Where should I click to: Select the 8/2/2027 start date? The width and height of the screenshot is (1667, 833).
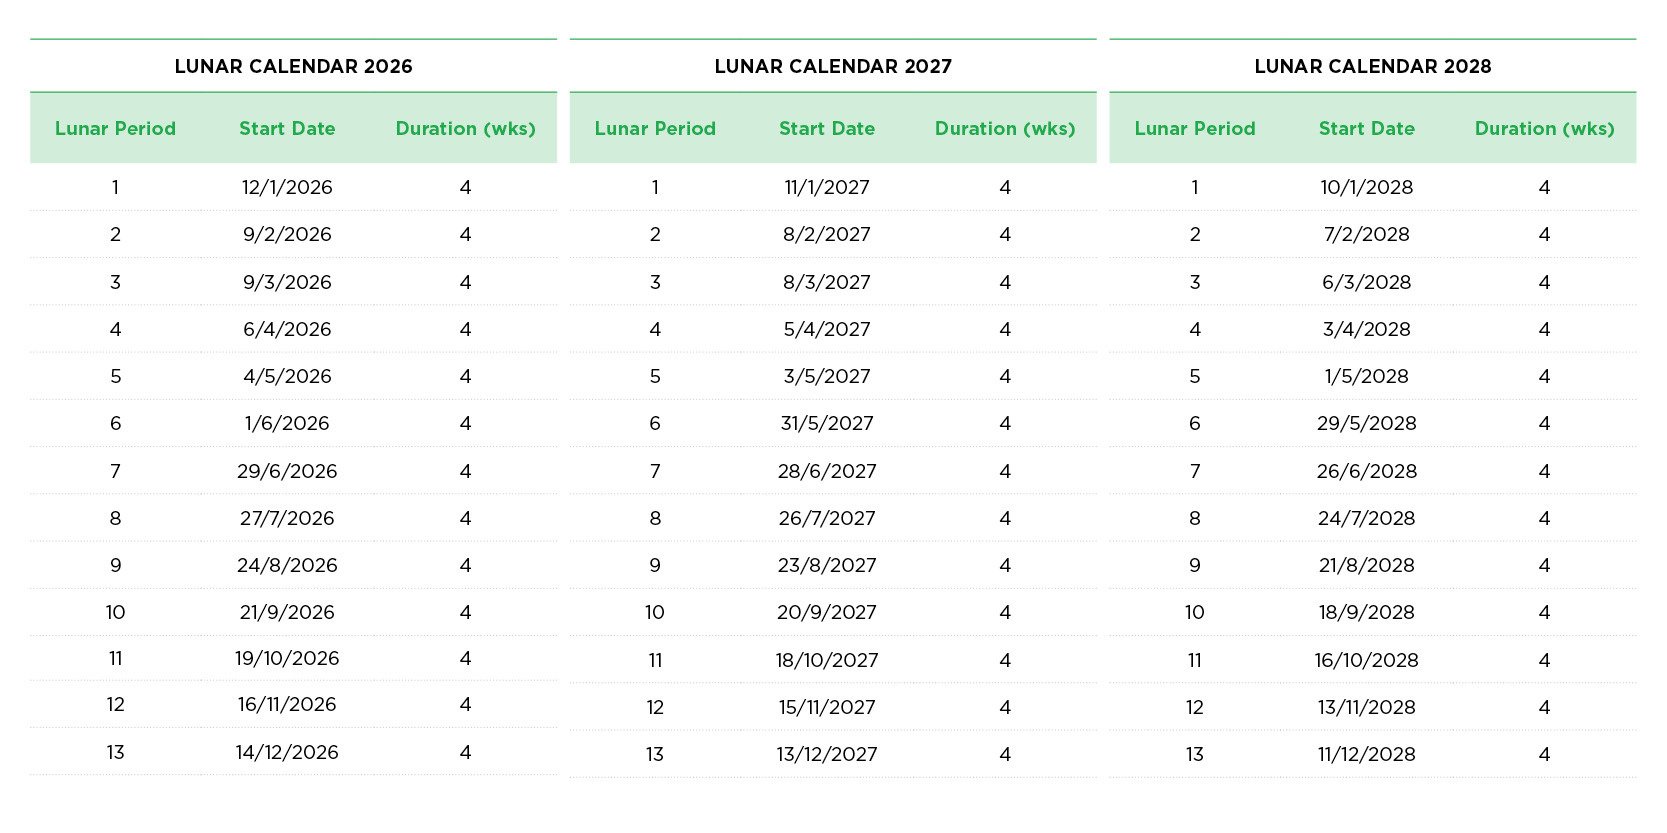click(x=827, y=234)
